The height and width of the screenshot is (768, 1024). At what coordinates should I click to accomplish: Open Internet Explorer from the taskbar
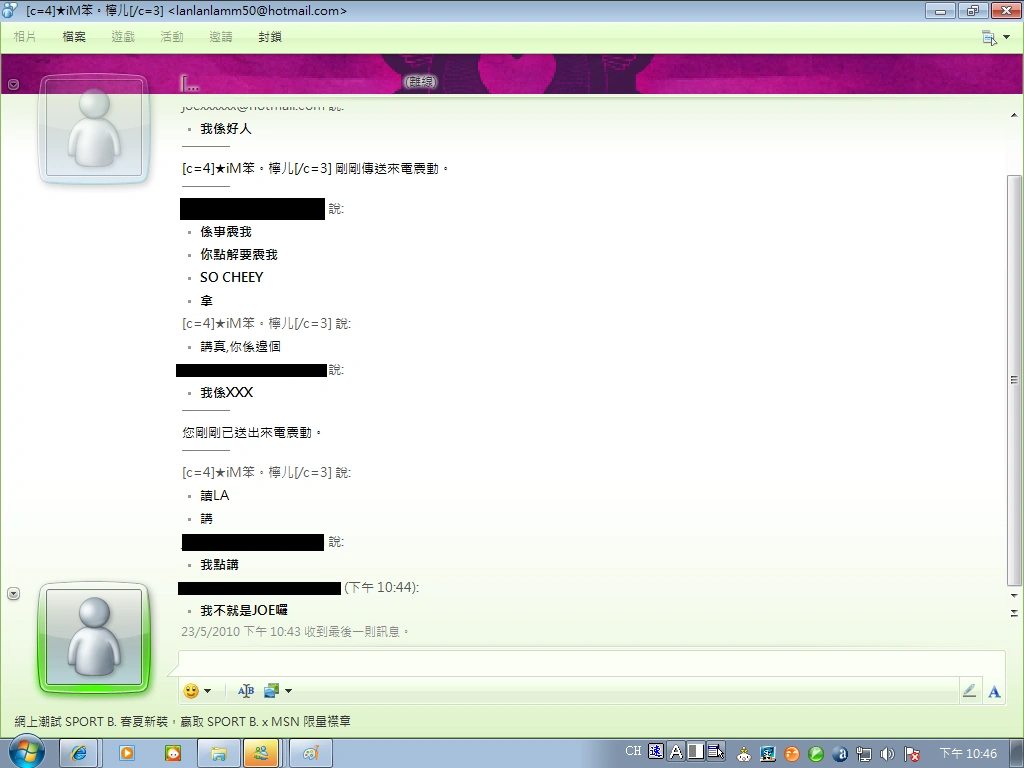point(80,753)
